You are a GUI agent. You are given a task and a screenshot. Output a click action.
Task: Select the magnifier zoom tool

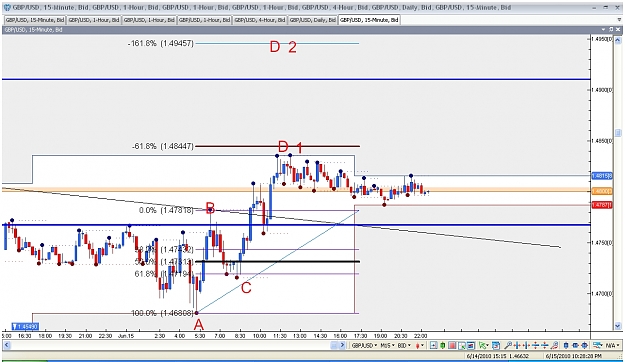(508, 345)
